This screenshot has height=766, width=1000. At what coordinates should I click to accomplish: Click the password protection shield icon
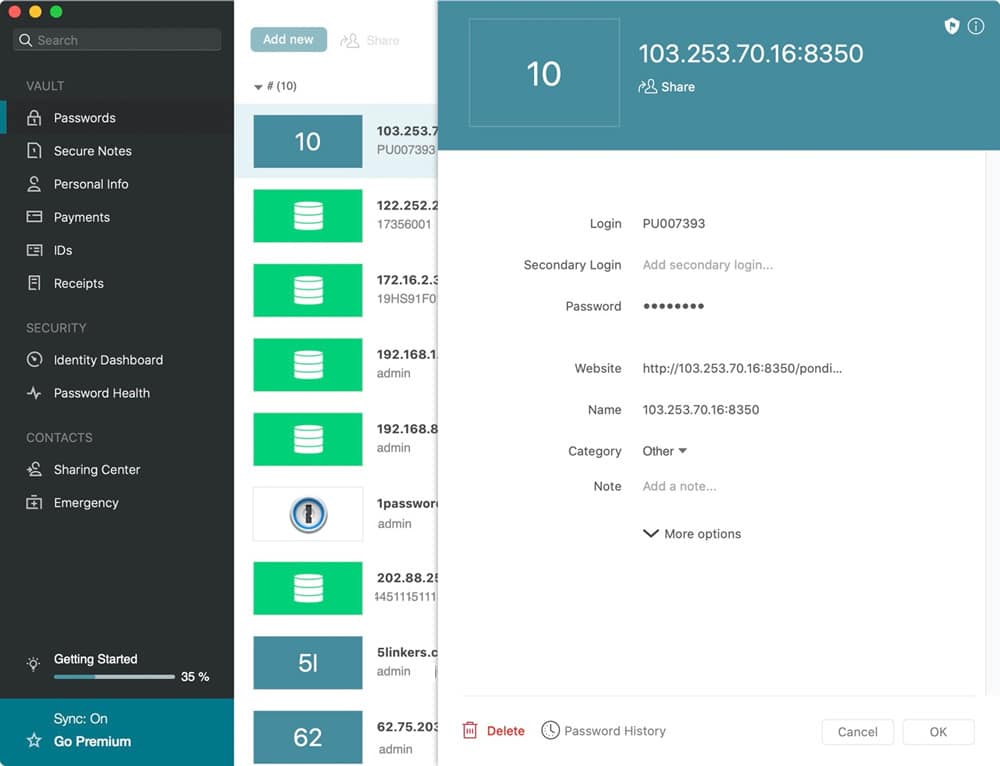952,26
